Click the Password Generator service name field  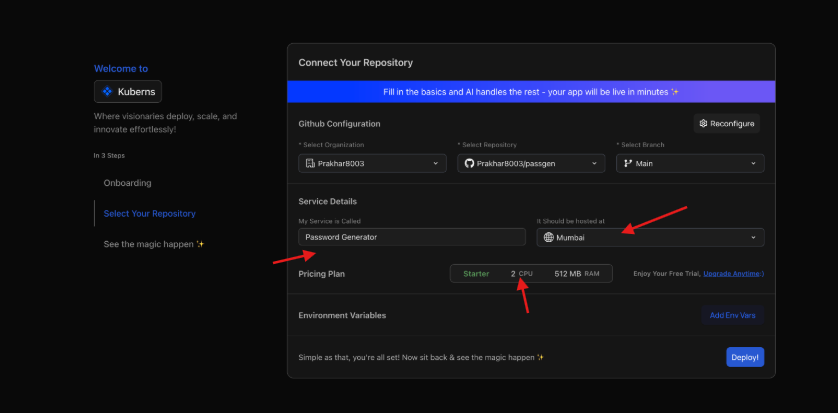pyautogui.click(x=411, y=237)
